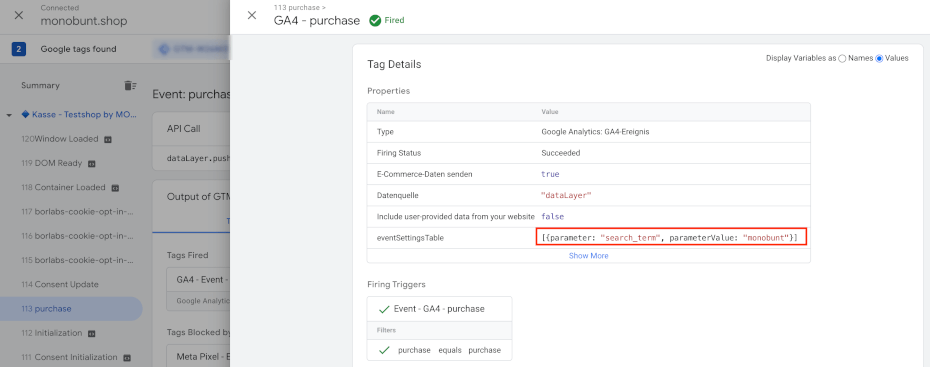
Task: Click the icon beside DOM Ready
Action: pyautogui.click(x=91, y=164)
